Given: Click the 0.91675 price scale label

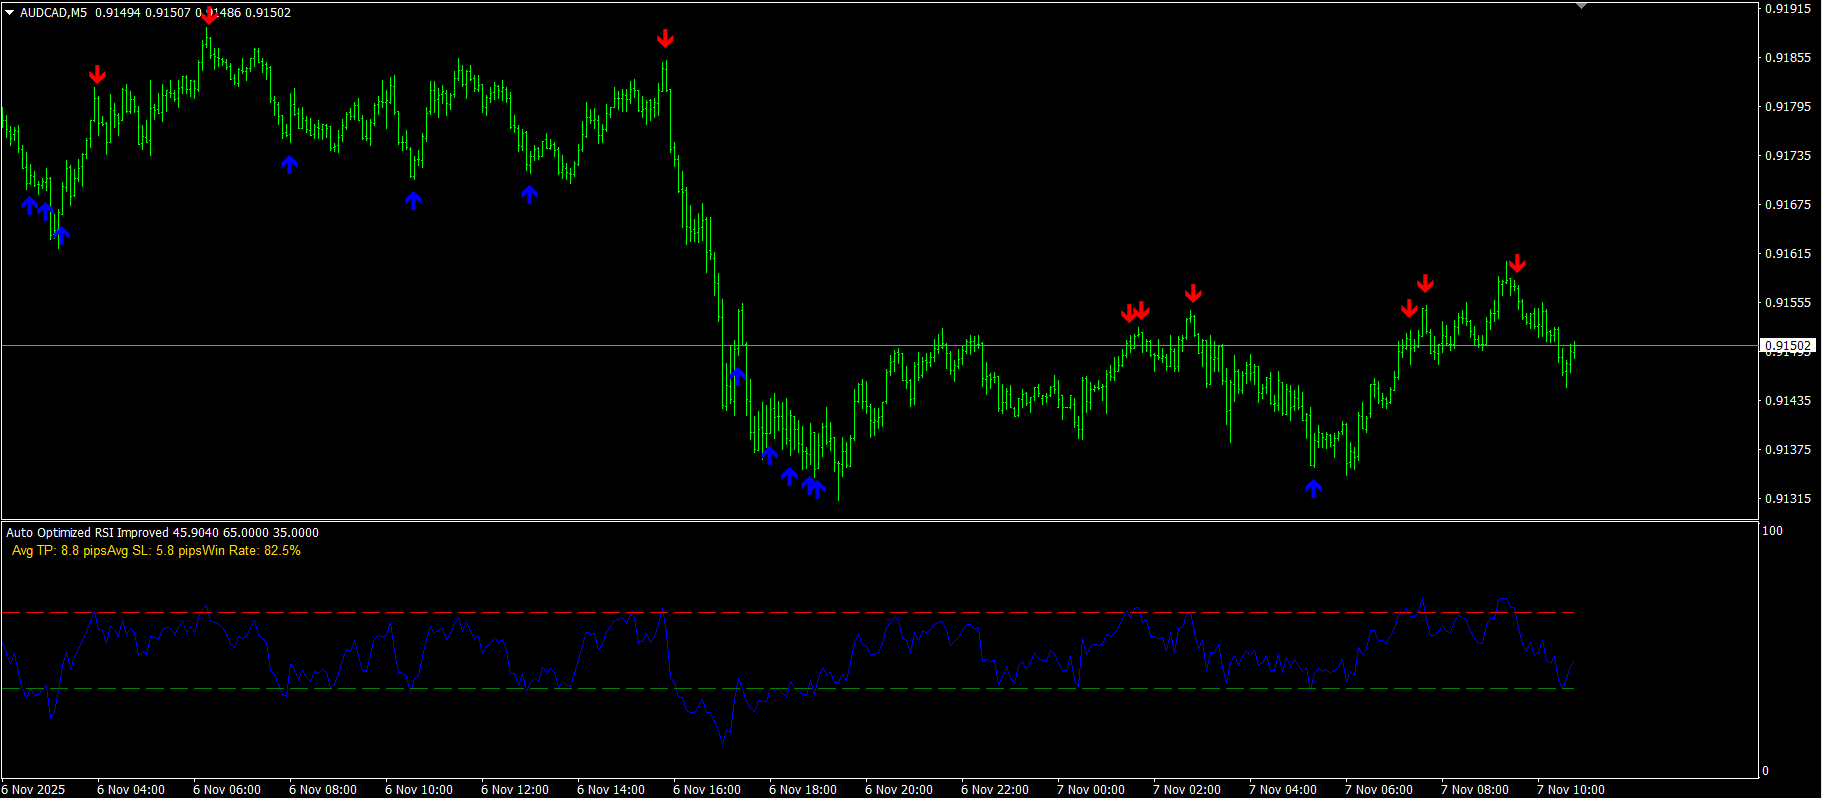Looking at the screenshot, I should click(x=1788, y=204).
